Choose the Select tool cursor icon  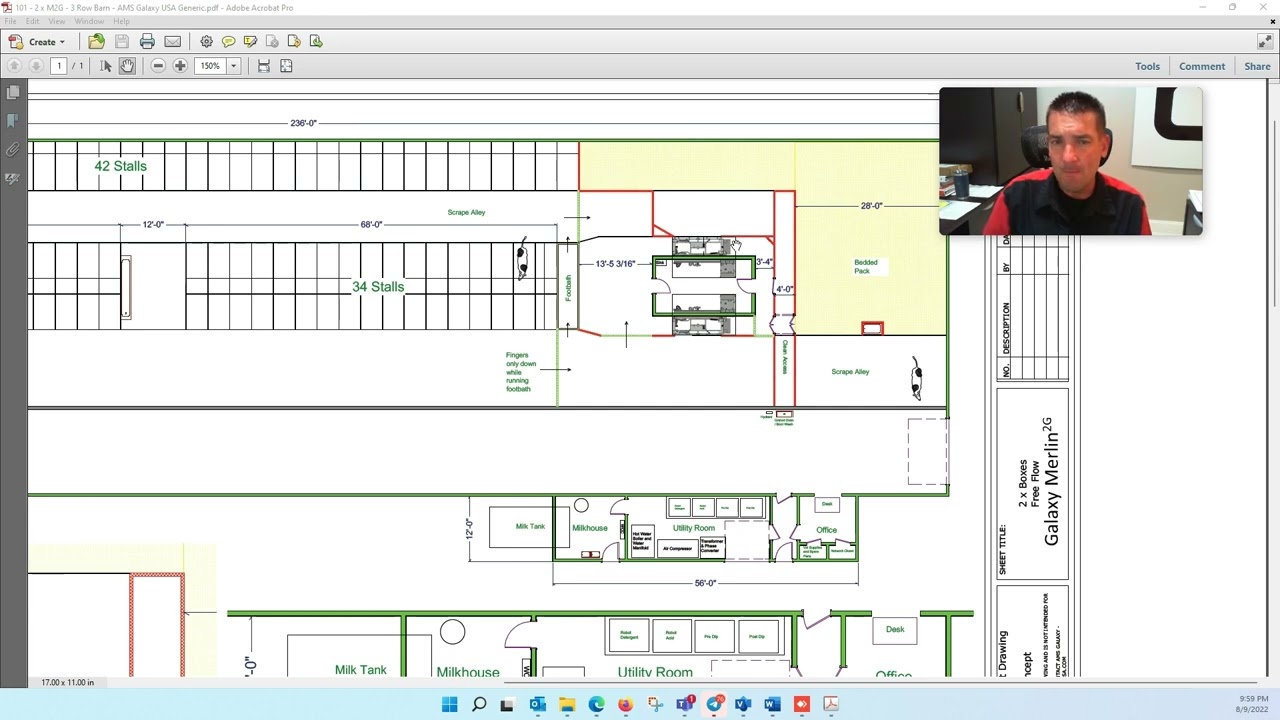click(106, 66)
